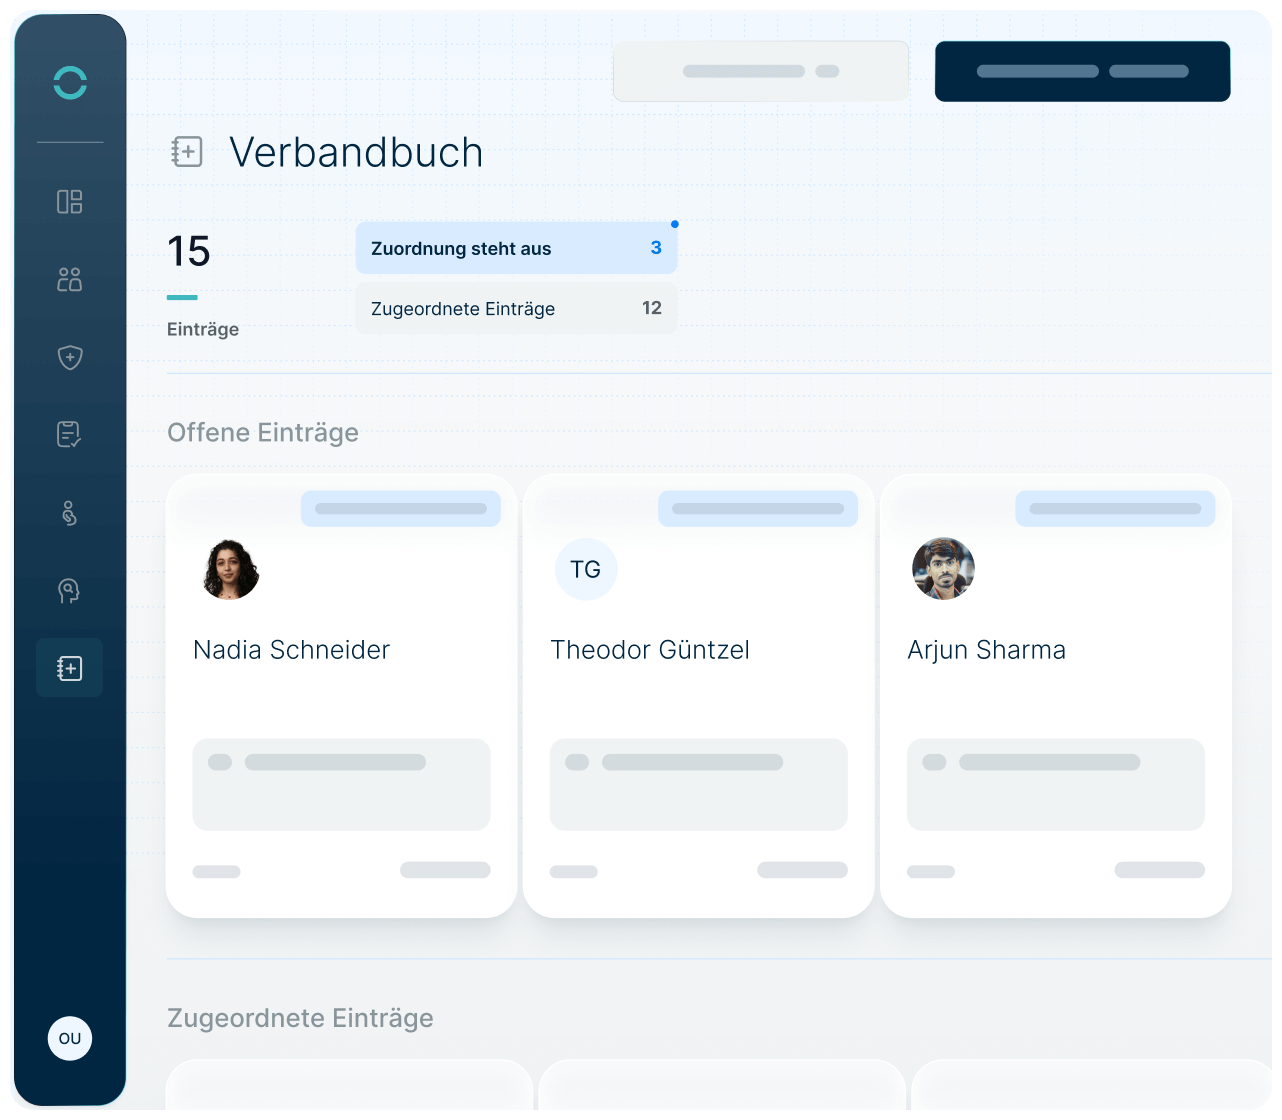Open the dashboard layout icon in sidebar
This screenshot has height=1120, width=1282.
coord(70,202)
